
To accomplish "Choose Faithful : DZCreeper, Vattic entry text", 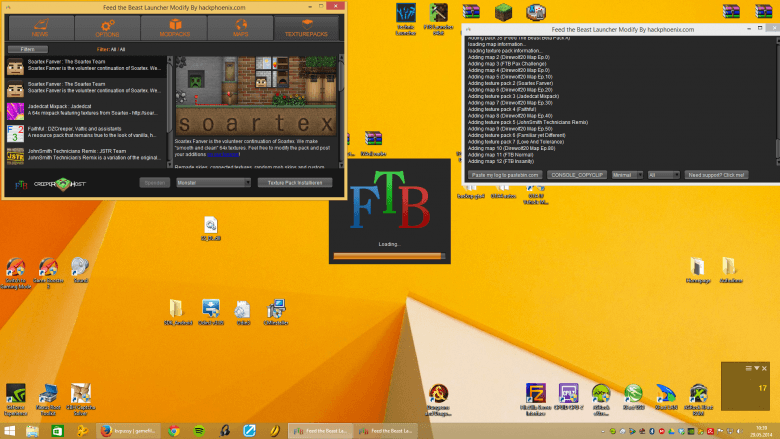I will 75,129.
